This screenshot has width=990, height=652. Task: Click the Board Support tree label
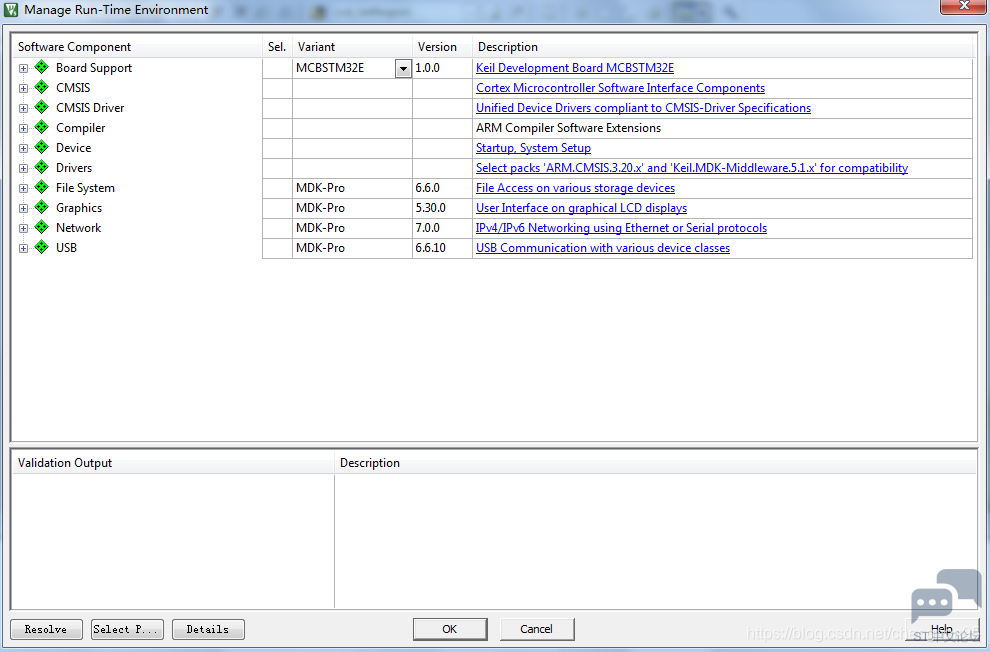click(x=94, y=68)
